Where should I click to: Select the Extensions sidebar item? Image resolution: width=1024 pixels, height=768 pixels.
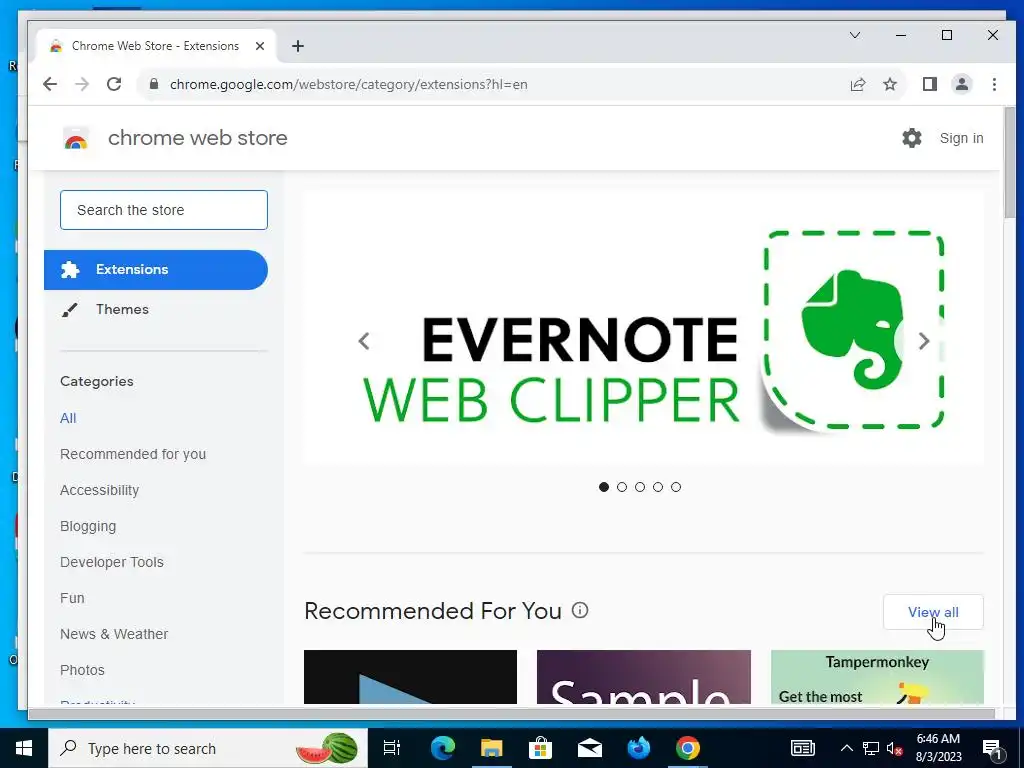tap(155, 270)
